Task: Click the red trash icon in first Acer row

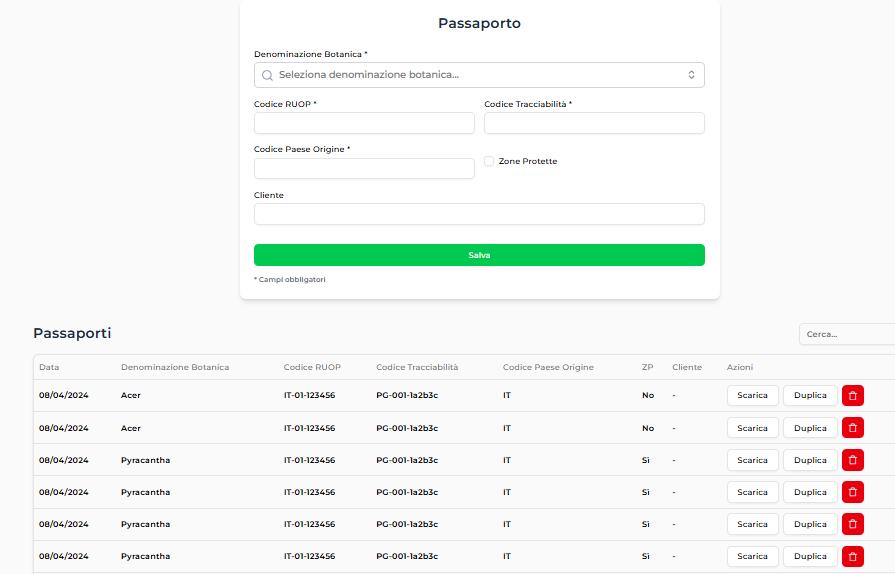Action: (852, 395)
